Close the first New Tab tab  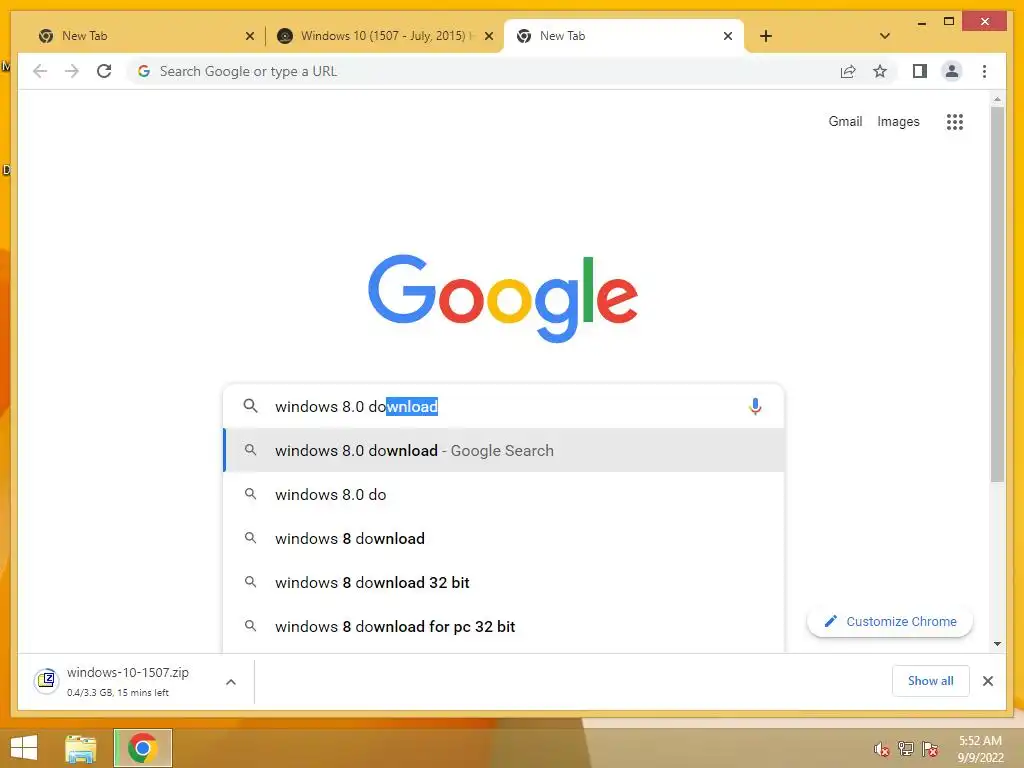(249, 36)
